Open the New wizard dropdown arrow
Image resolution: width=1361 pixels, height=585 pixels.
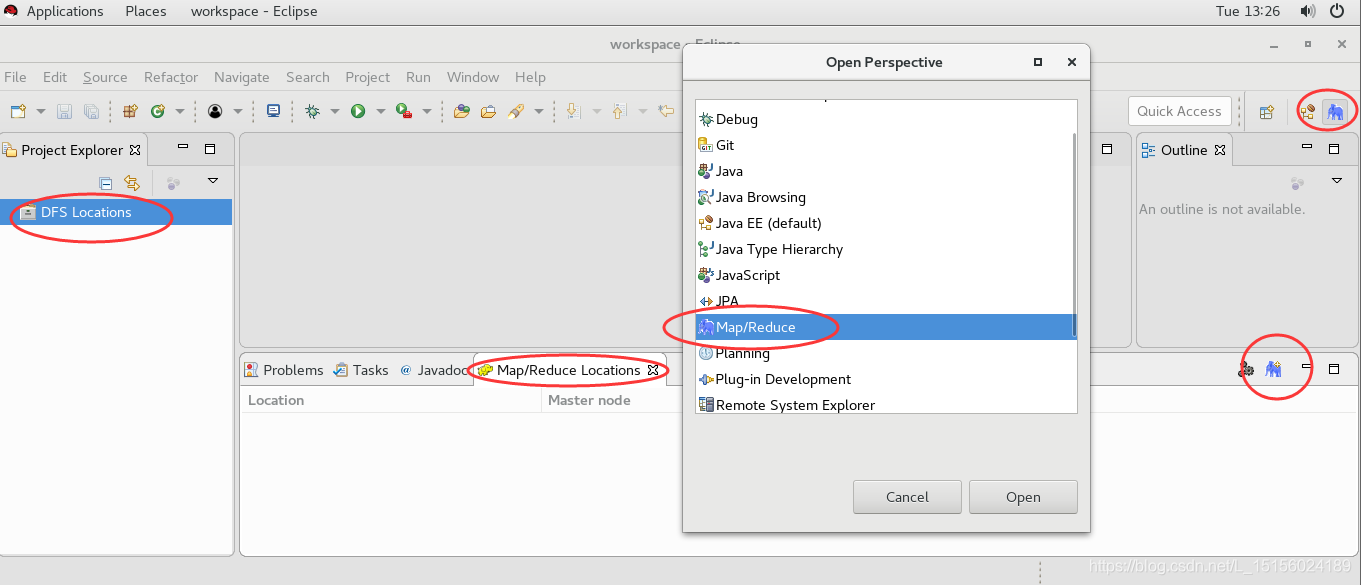(41, 112)
